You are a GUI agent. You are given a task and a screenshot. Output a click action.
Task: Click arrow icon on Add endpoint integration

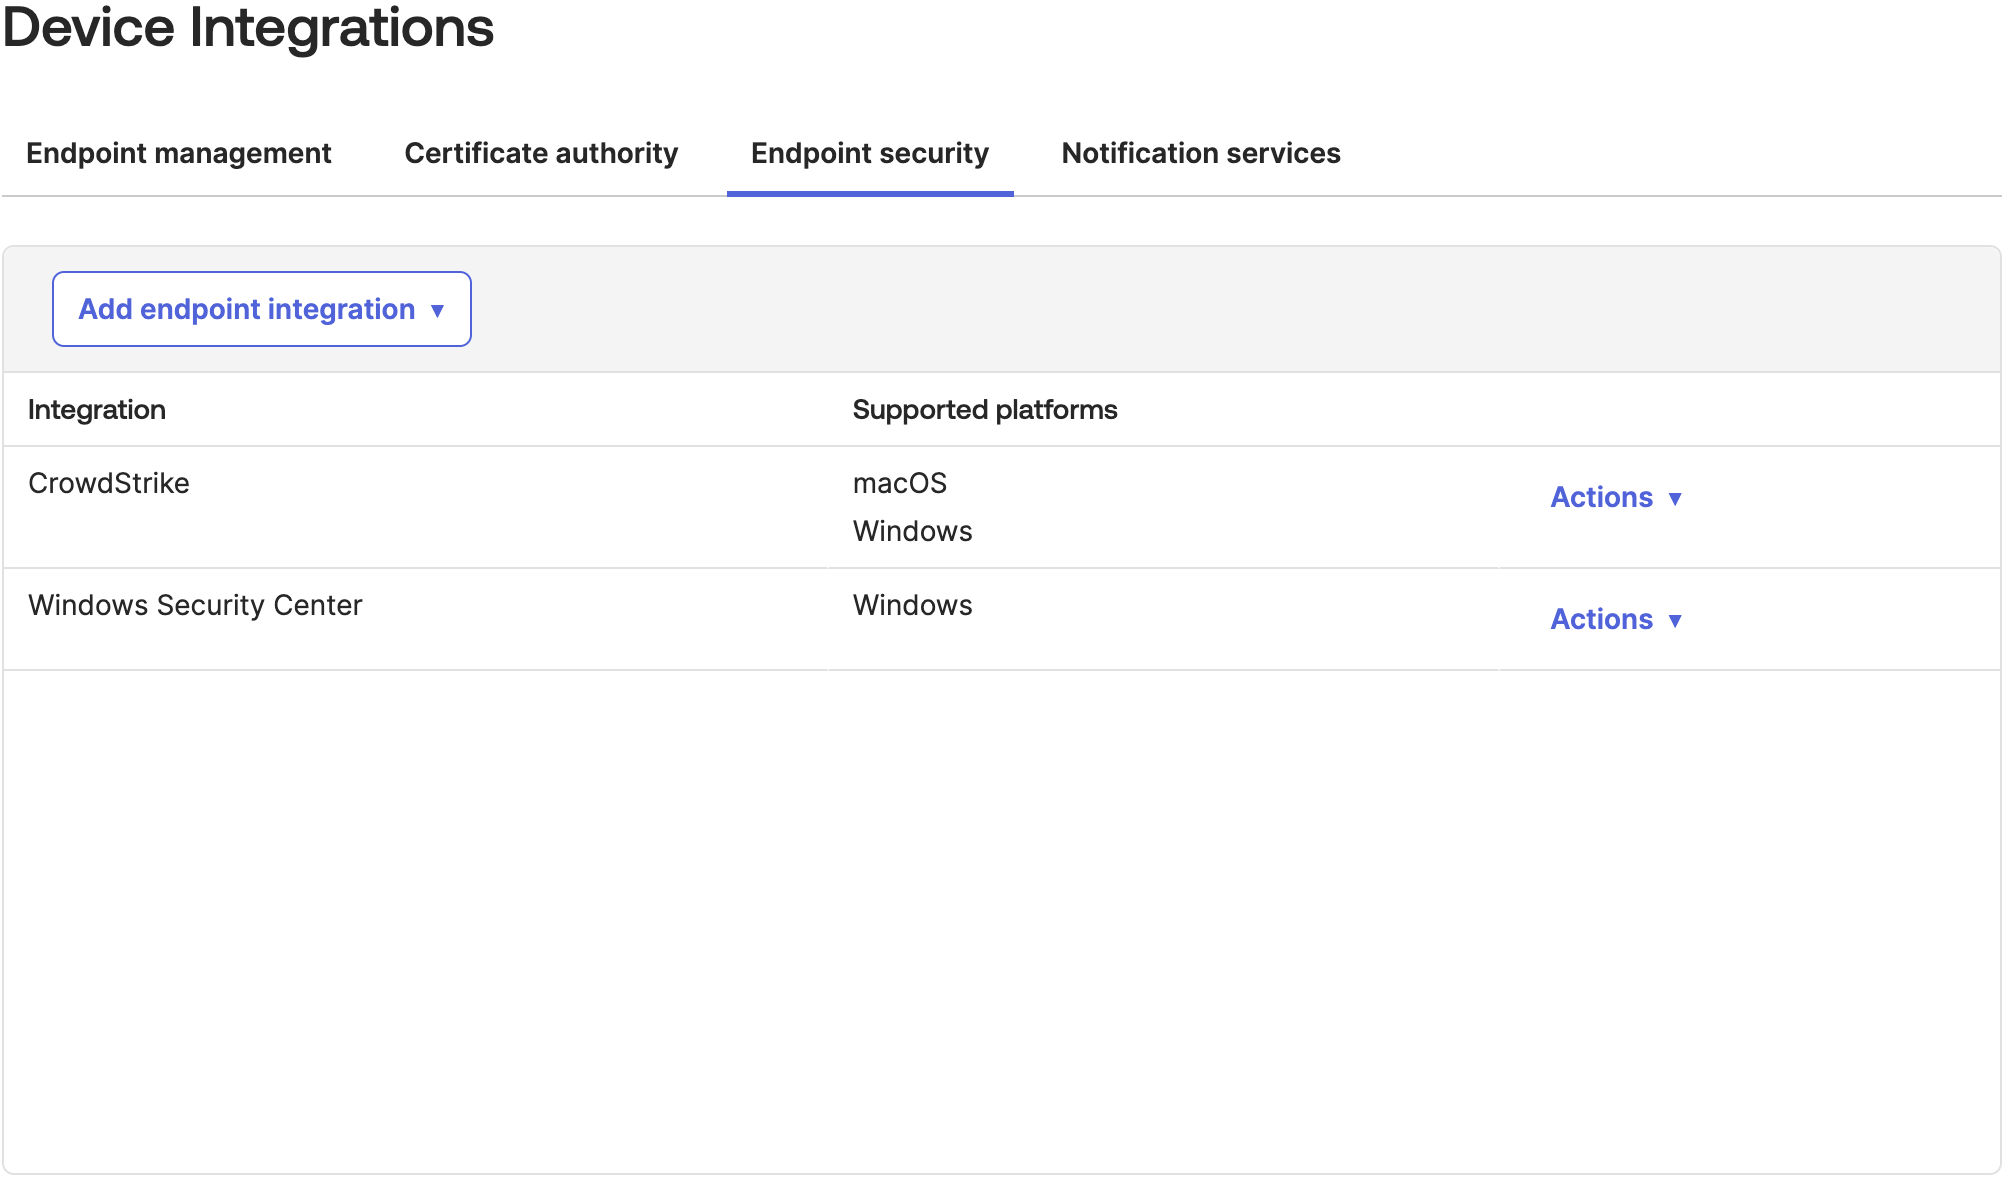[437, 311]
